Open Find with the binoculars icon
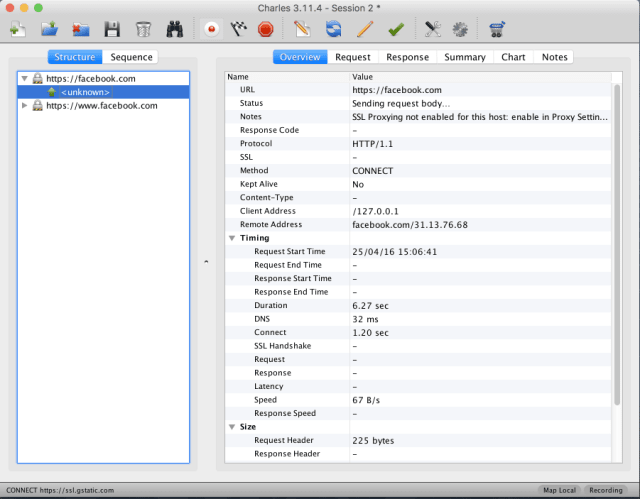The width and height of the screenshot is (640, 499). coord(175,29)
